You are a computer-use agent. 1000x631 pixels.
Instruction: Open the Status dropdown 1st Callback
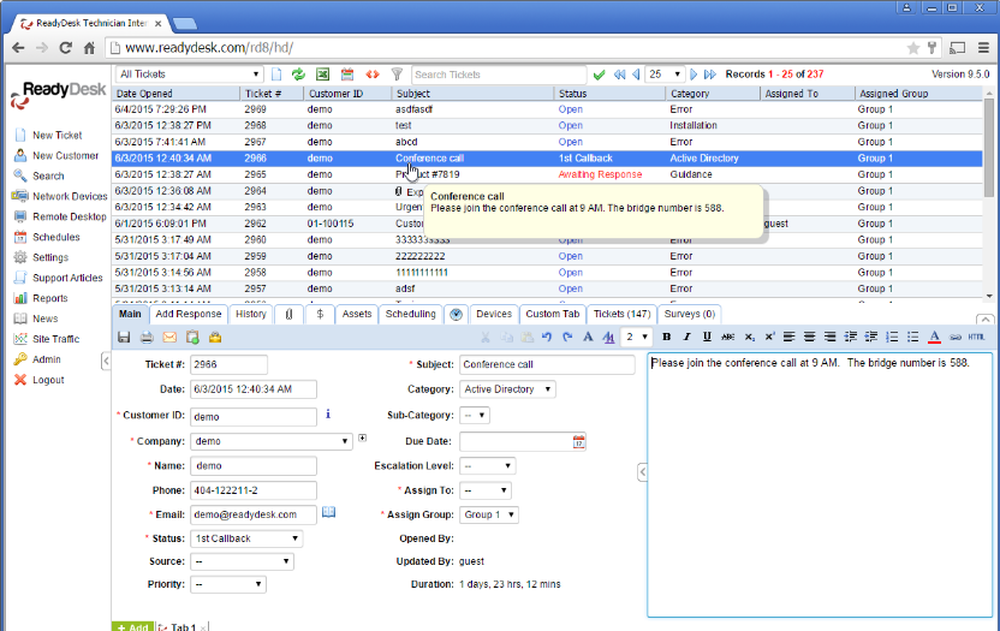point(247,538)
